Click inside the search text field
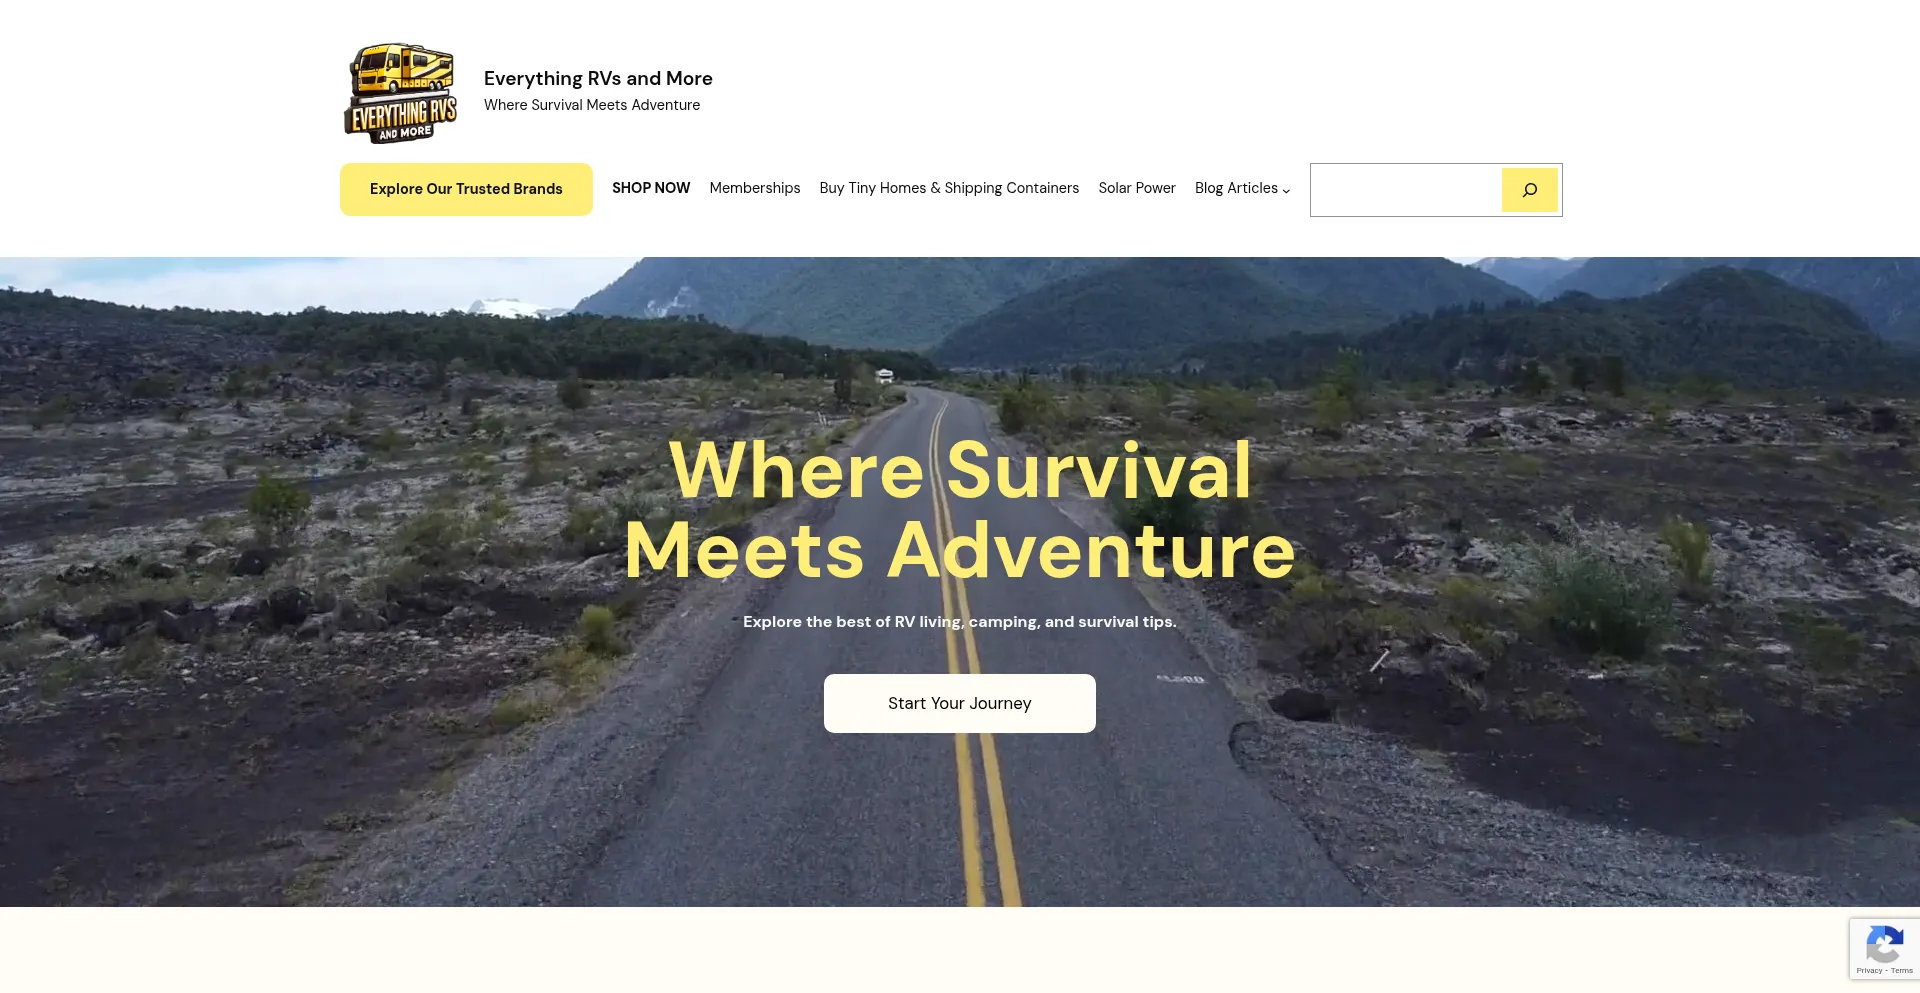Screen dimensions: 1920x993 [x=1407, y=190]
